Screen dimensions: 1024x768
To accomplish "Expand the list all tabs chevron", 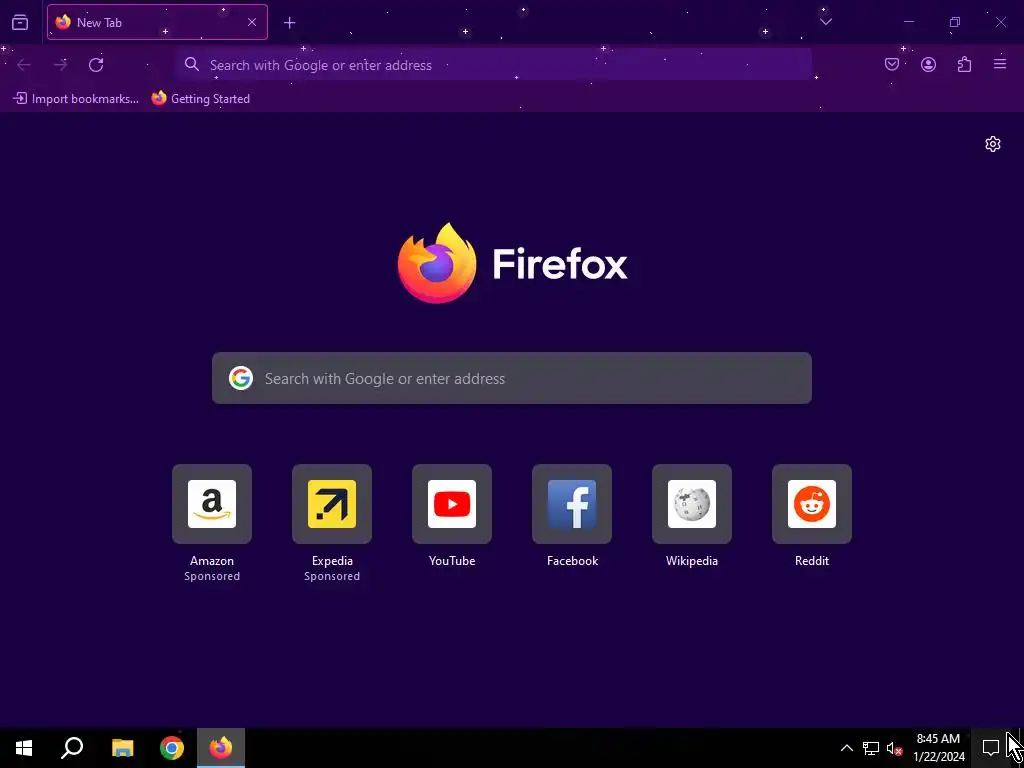I will (x=826, y=22).
